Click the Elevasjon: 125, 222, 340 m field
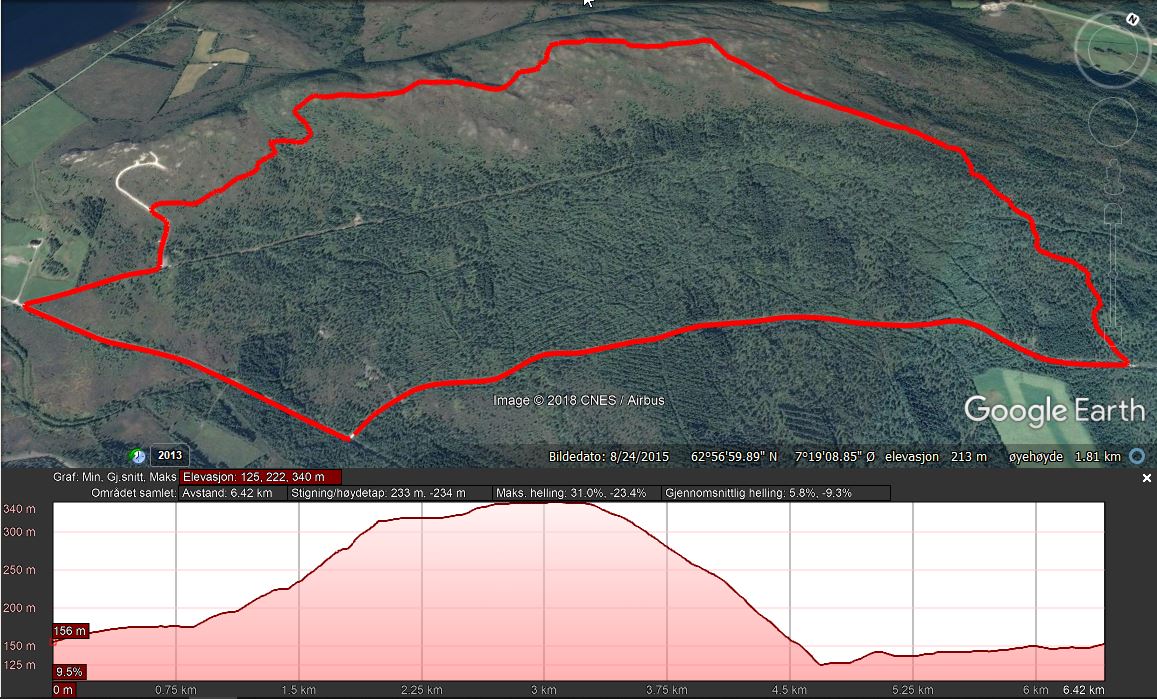Viewport: 1157px width, 699px height. [260, 478]
